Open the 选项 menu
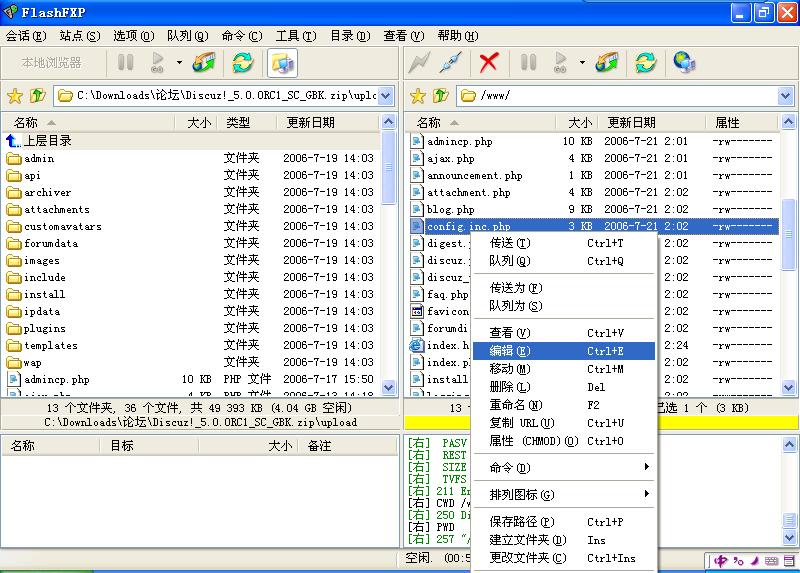The image size is (800, 573). [x=134, y=36]
